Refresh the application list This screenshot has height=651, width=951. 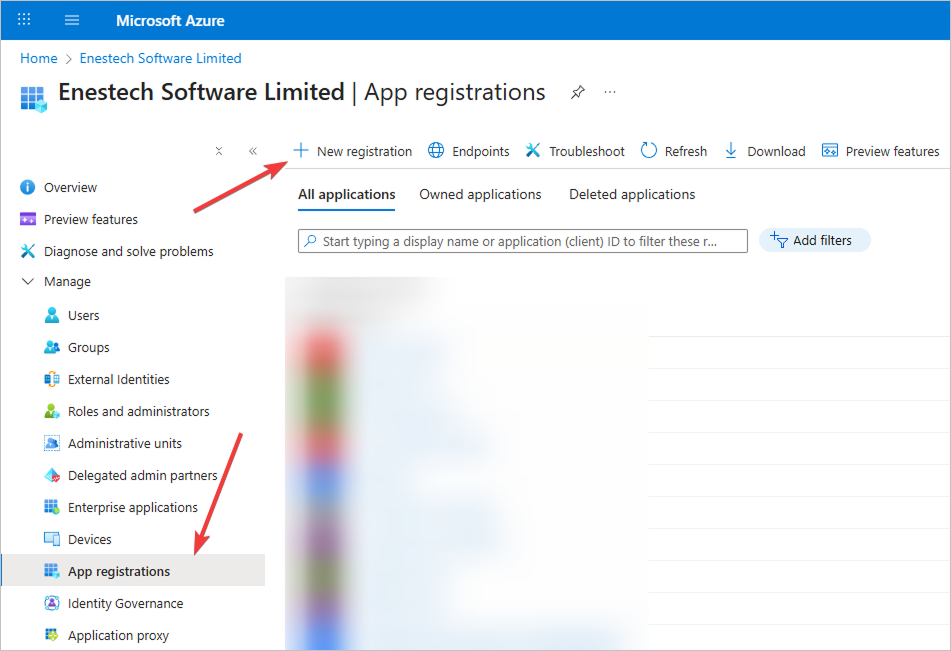(x=685, y=152)
